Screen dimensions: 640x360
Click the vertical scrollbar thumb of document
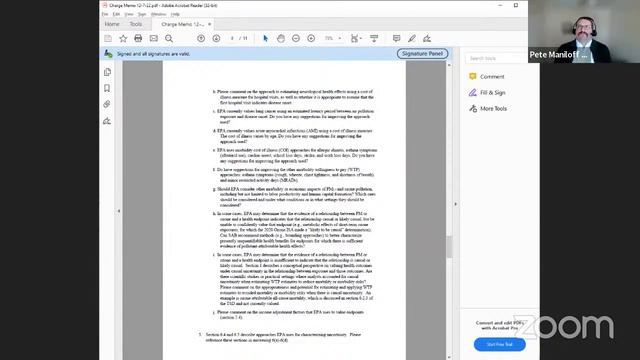click(449, 247)
